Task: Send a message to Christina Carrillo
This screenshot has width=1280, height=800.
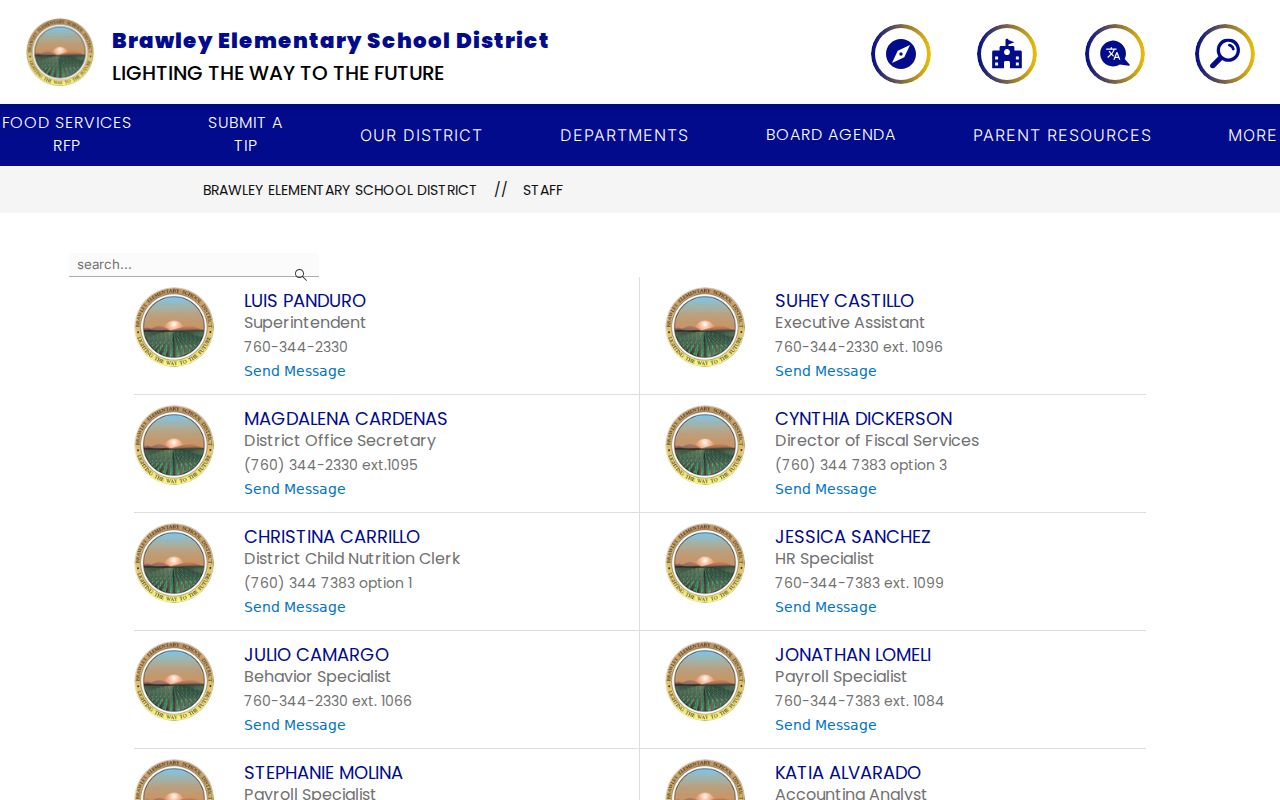Action: pyautogui.click(x=295, y=607)
